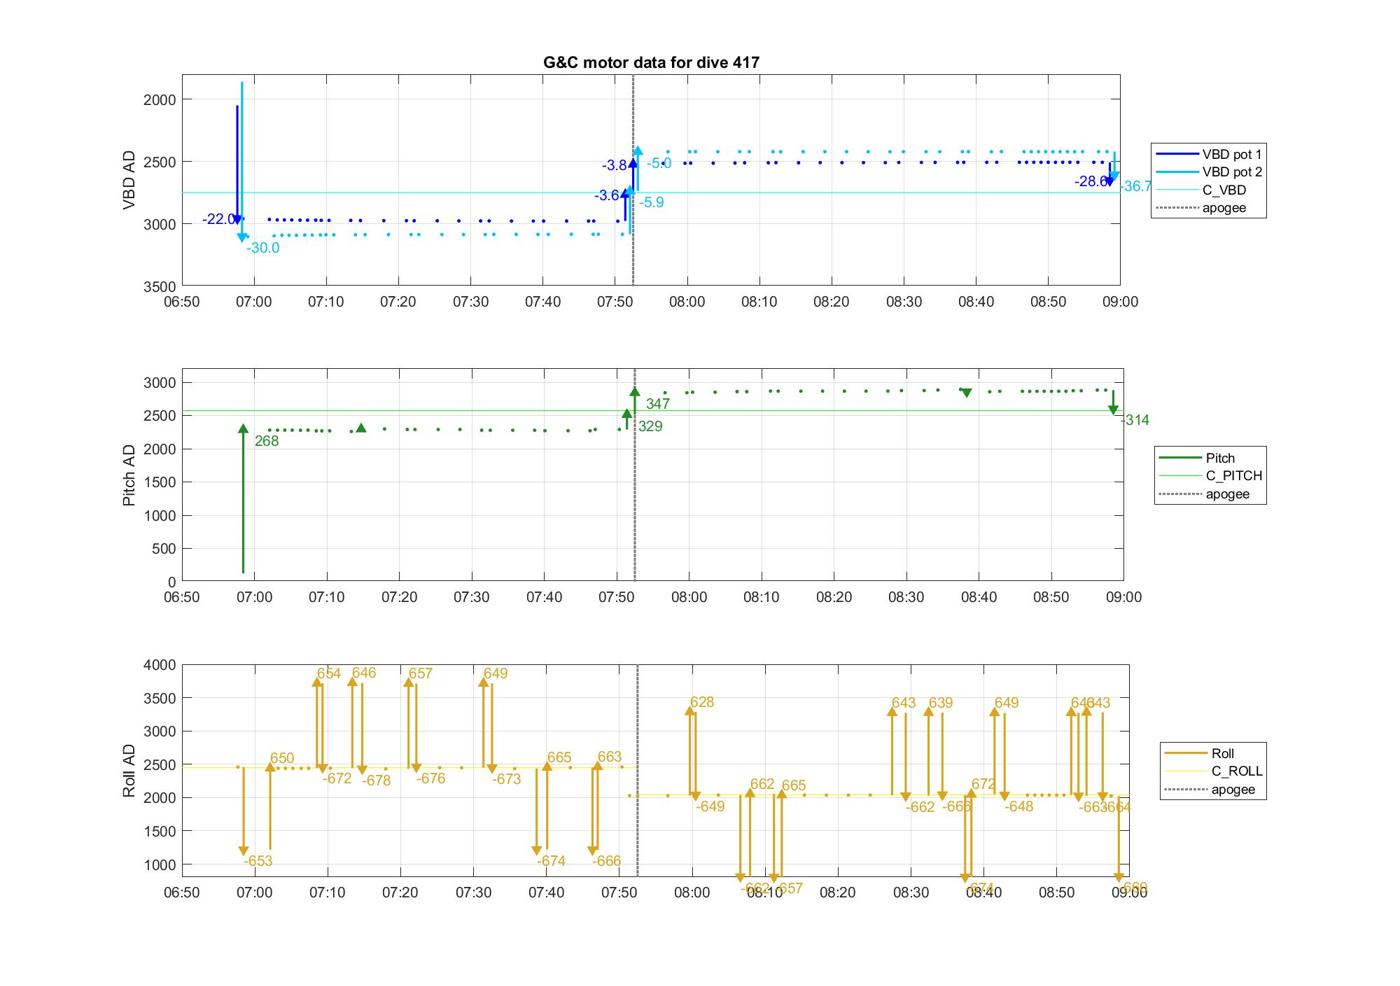This screenshot has width=1400, height=986.
Task: Select the 'C_VBD' legend entry
Action: point(1202,190)
